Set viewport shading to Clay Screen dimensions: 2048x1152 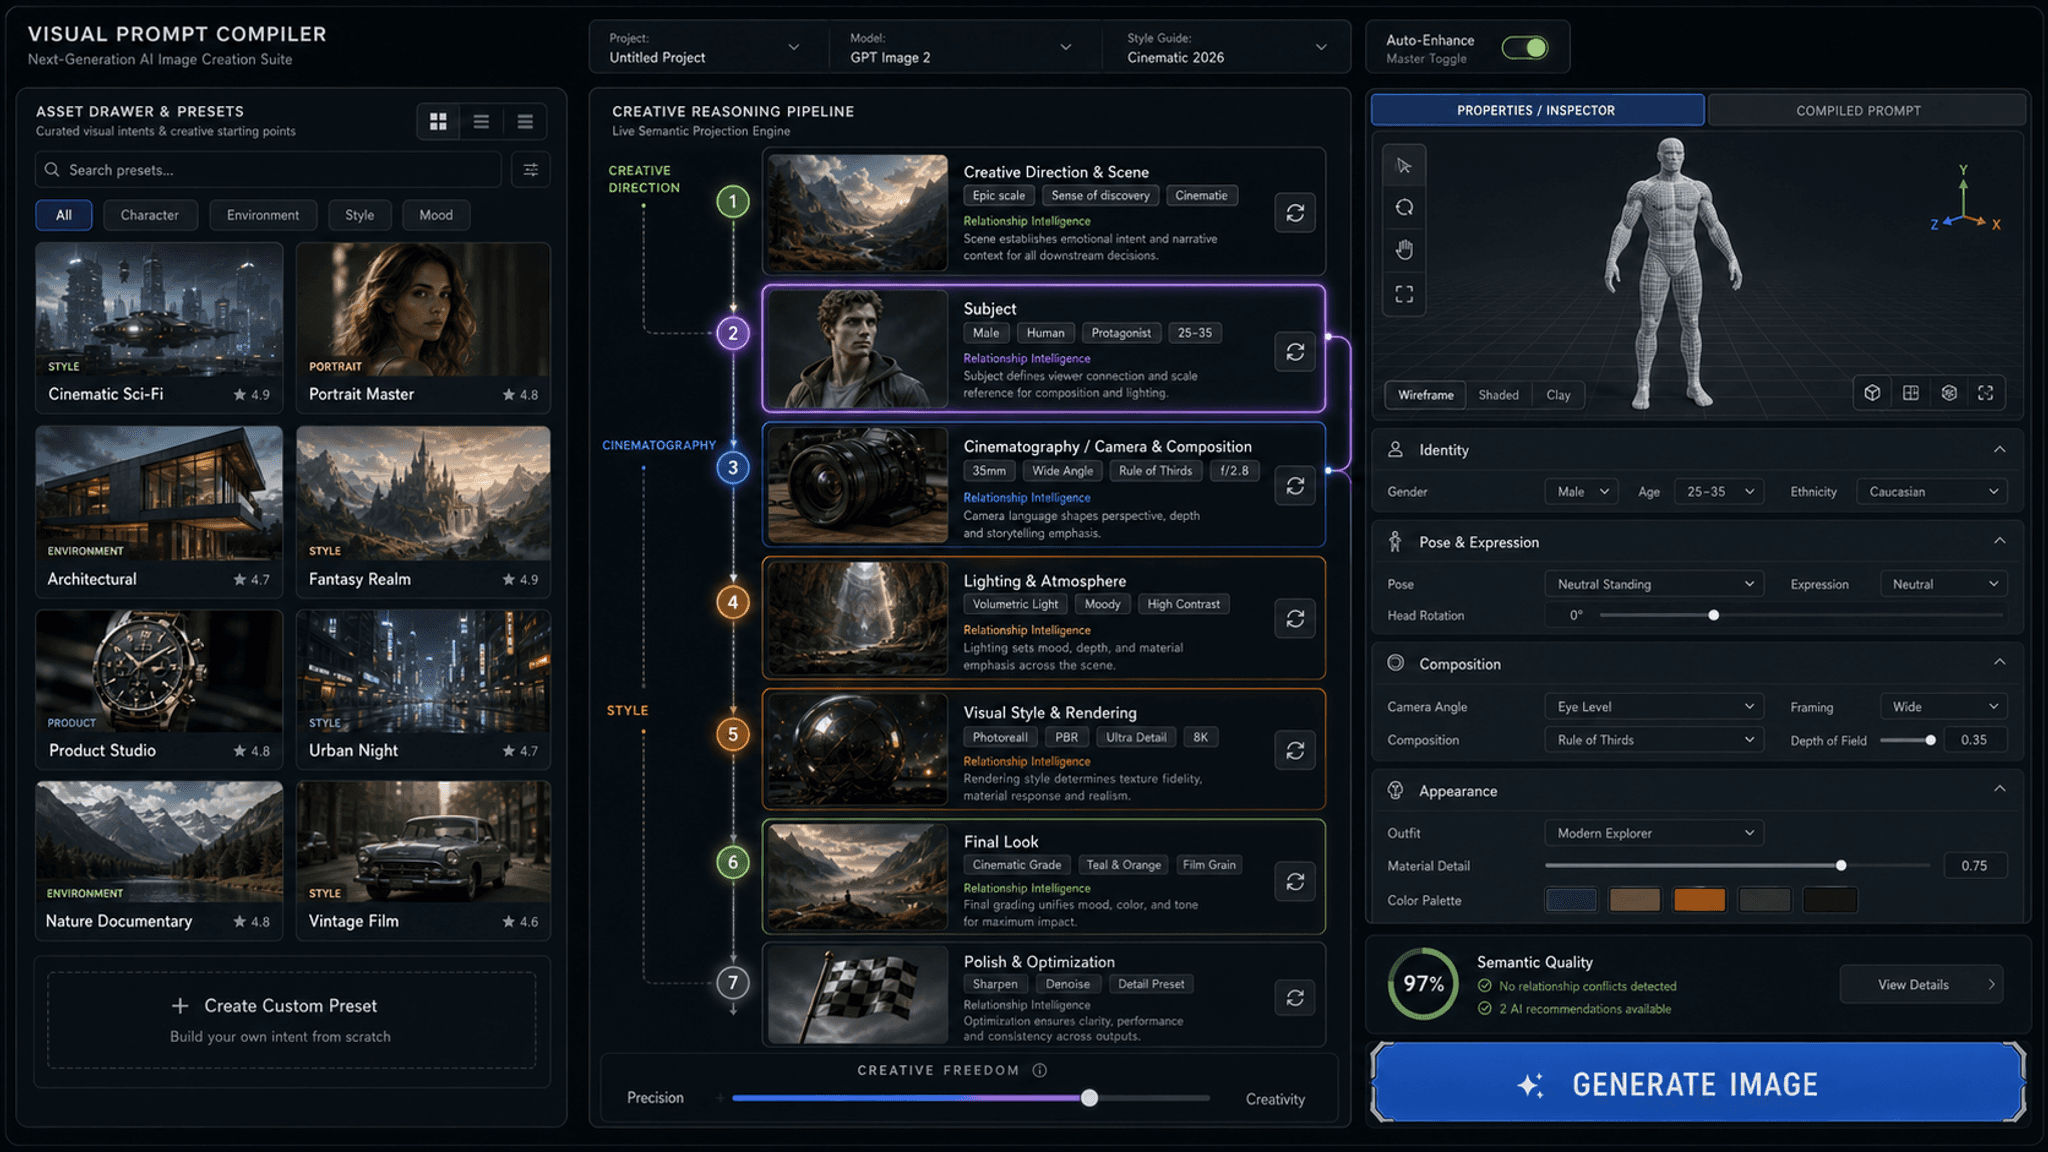click(x=1558, y=395)
